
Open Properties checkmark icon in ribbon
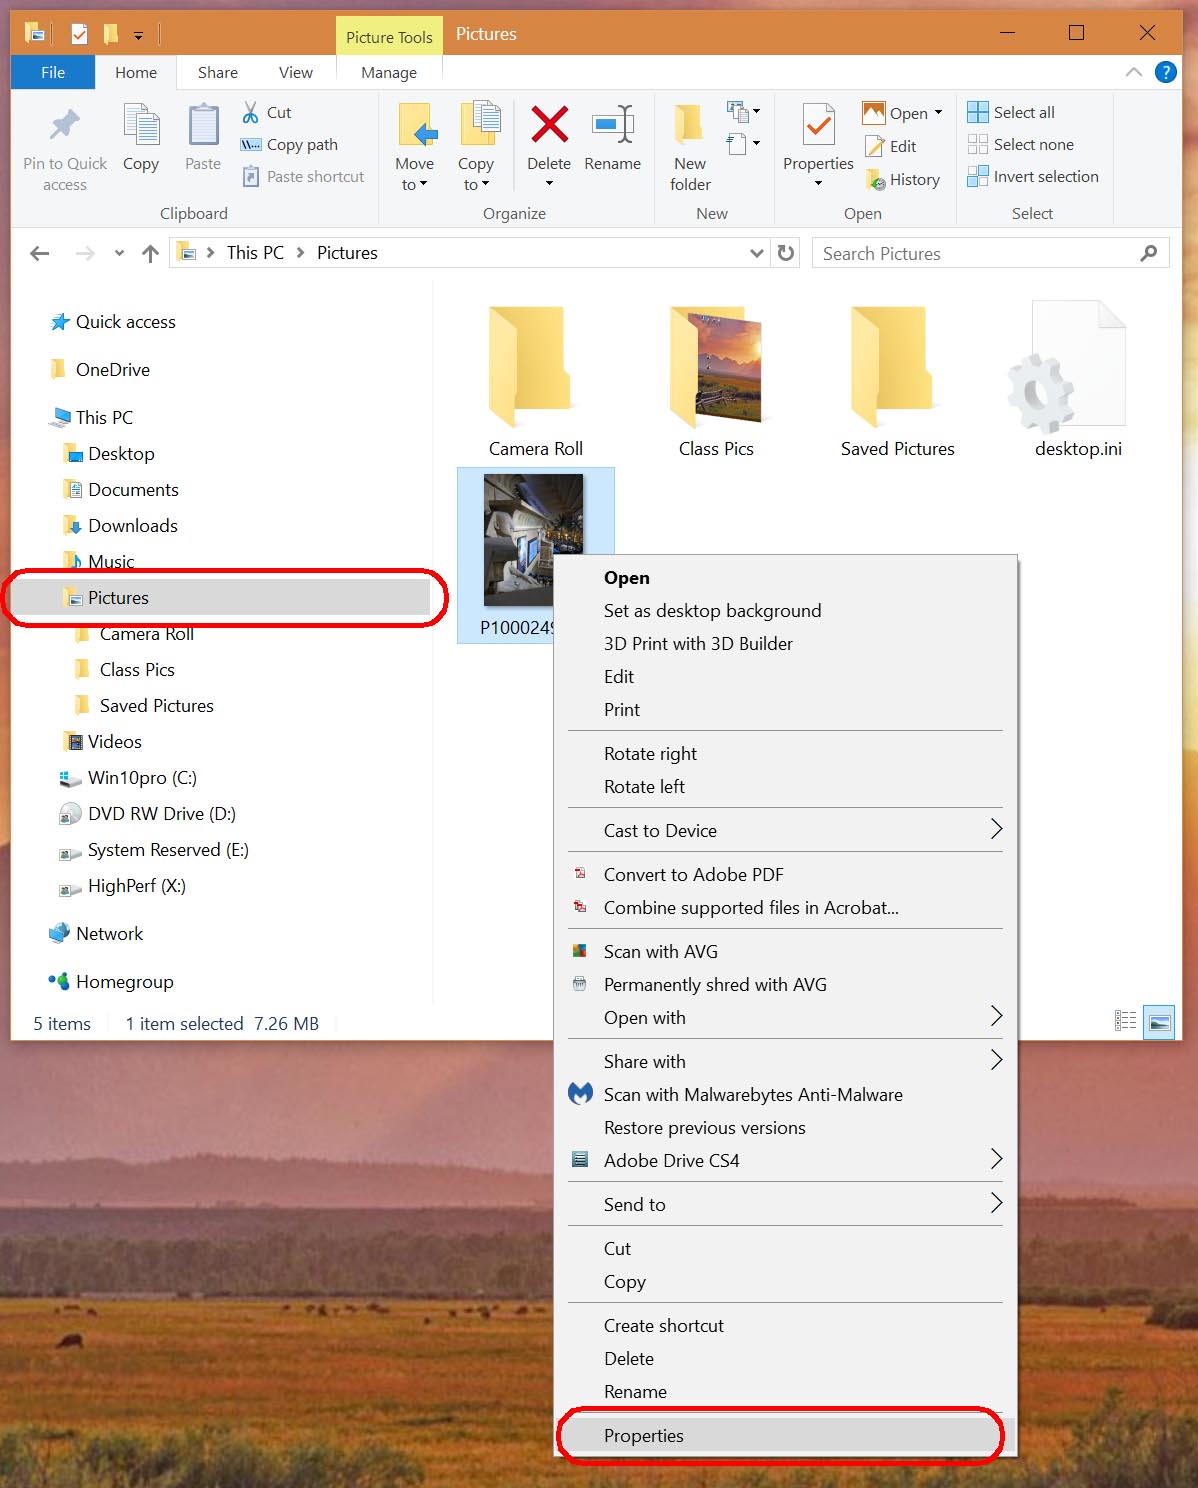point(819,125)
